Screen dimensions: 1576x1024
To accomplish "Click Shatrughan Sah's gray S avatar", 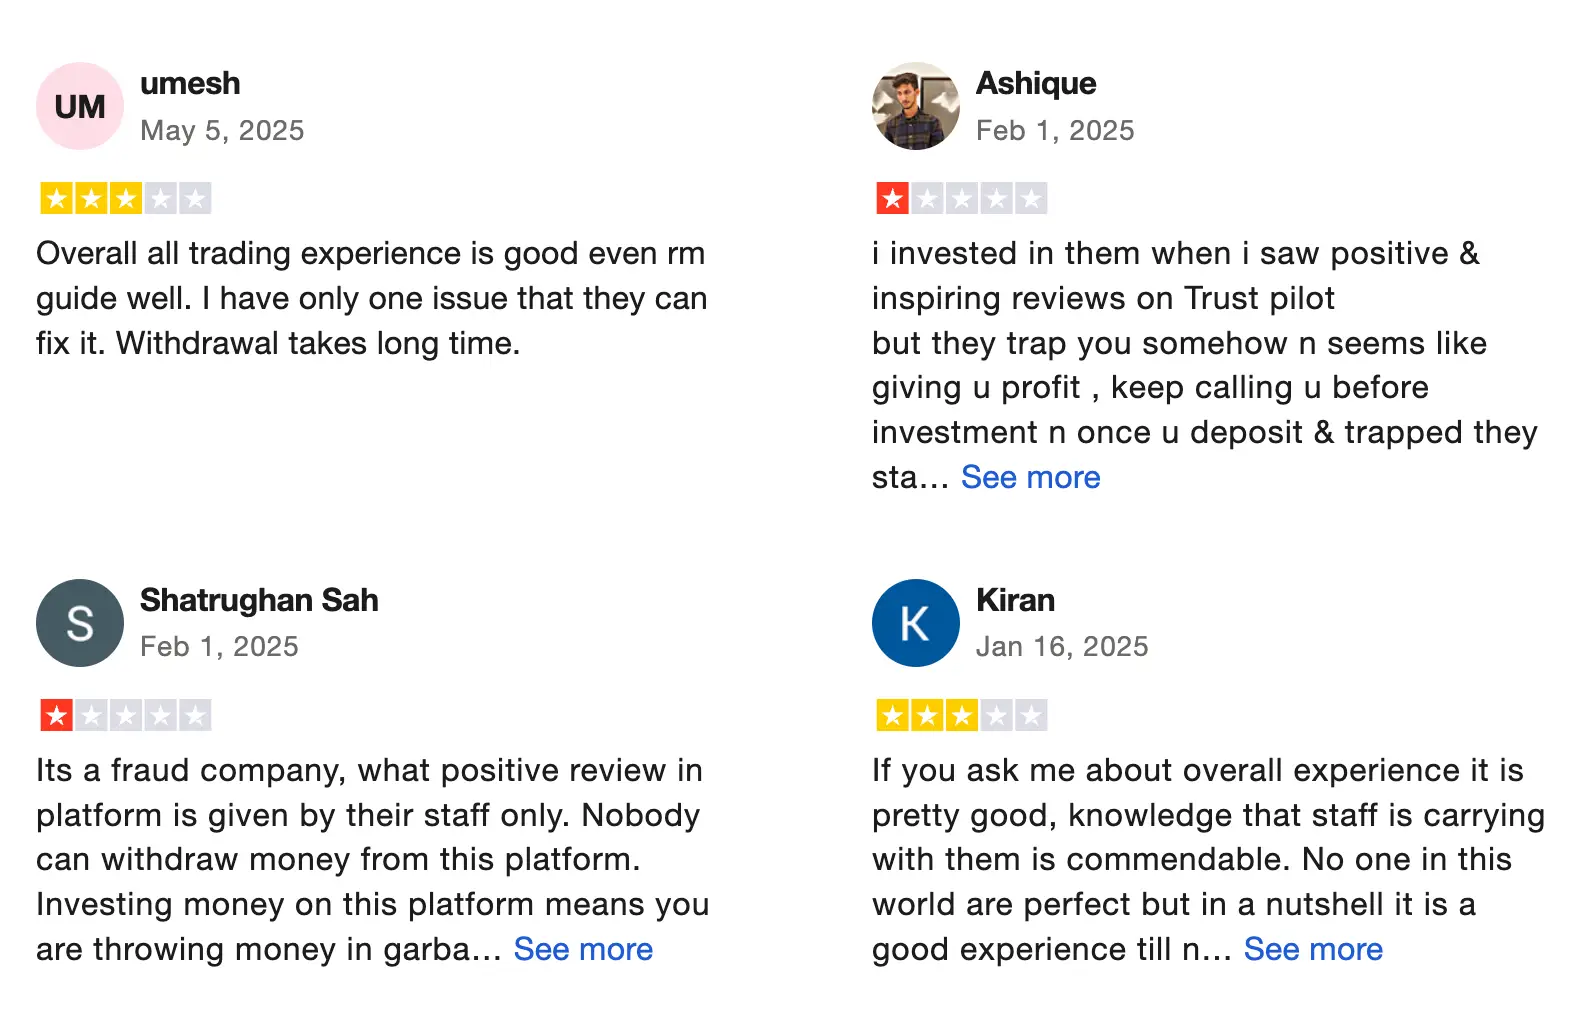I will click(80, 623).
